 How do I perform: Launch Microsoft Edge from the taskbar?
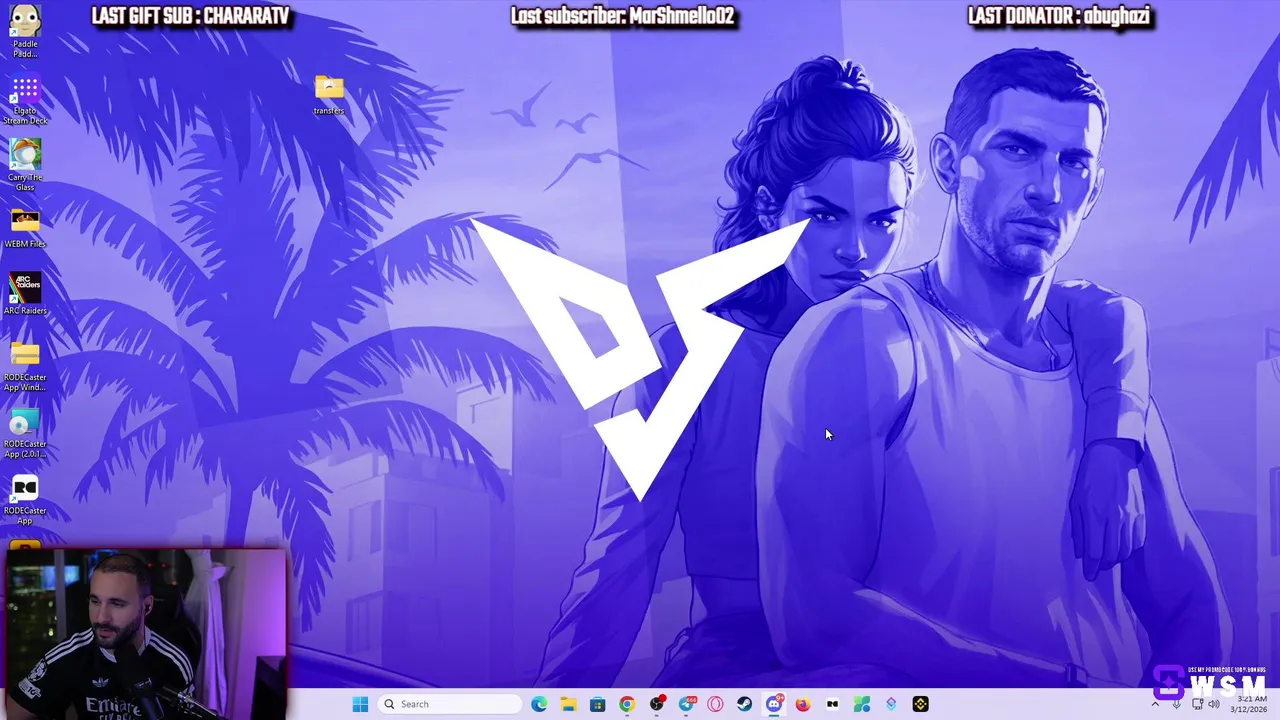[539, 704]
